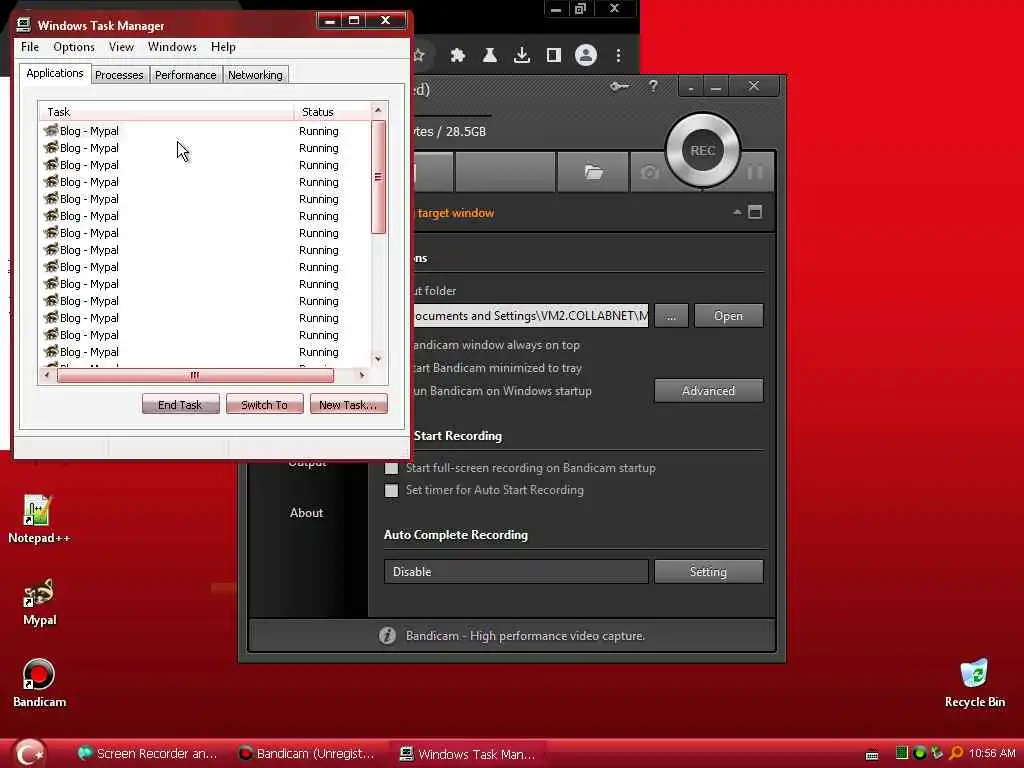Click the output folder path field in Bandicam
This screenshot has width=1024, height=768.
pos(530,315)
